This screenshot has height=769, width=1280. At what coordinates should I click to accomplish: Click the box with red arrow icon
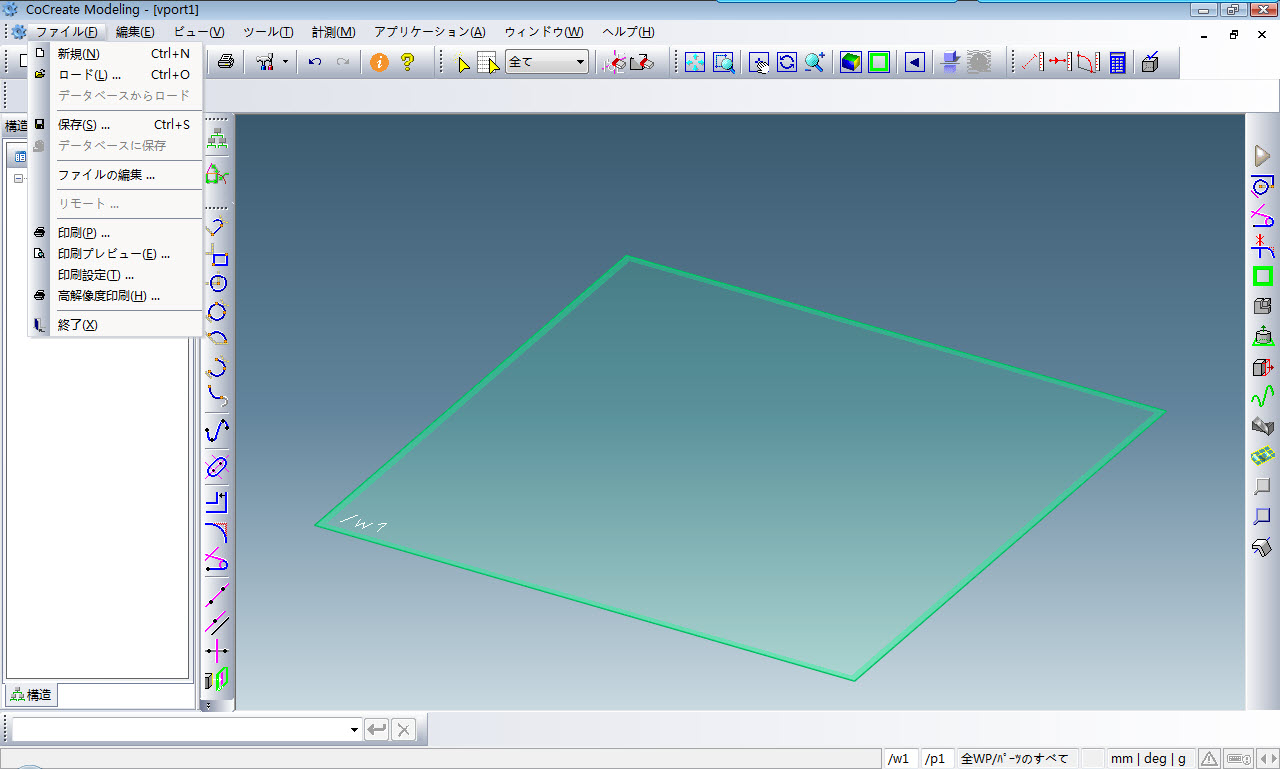pos(1262,366)
